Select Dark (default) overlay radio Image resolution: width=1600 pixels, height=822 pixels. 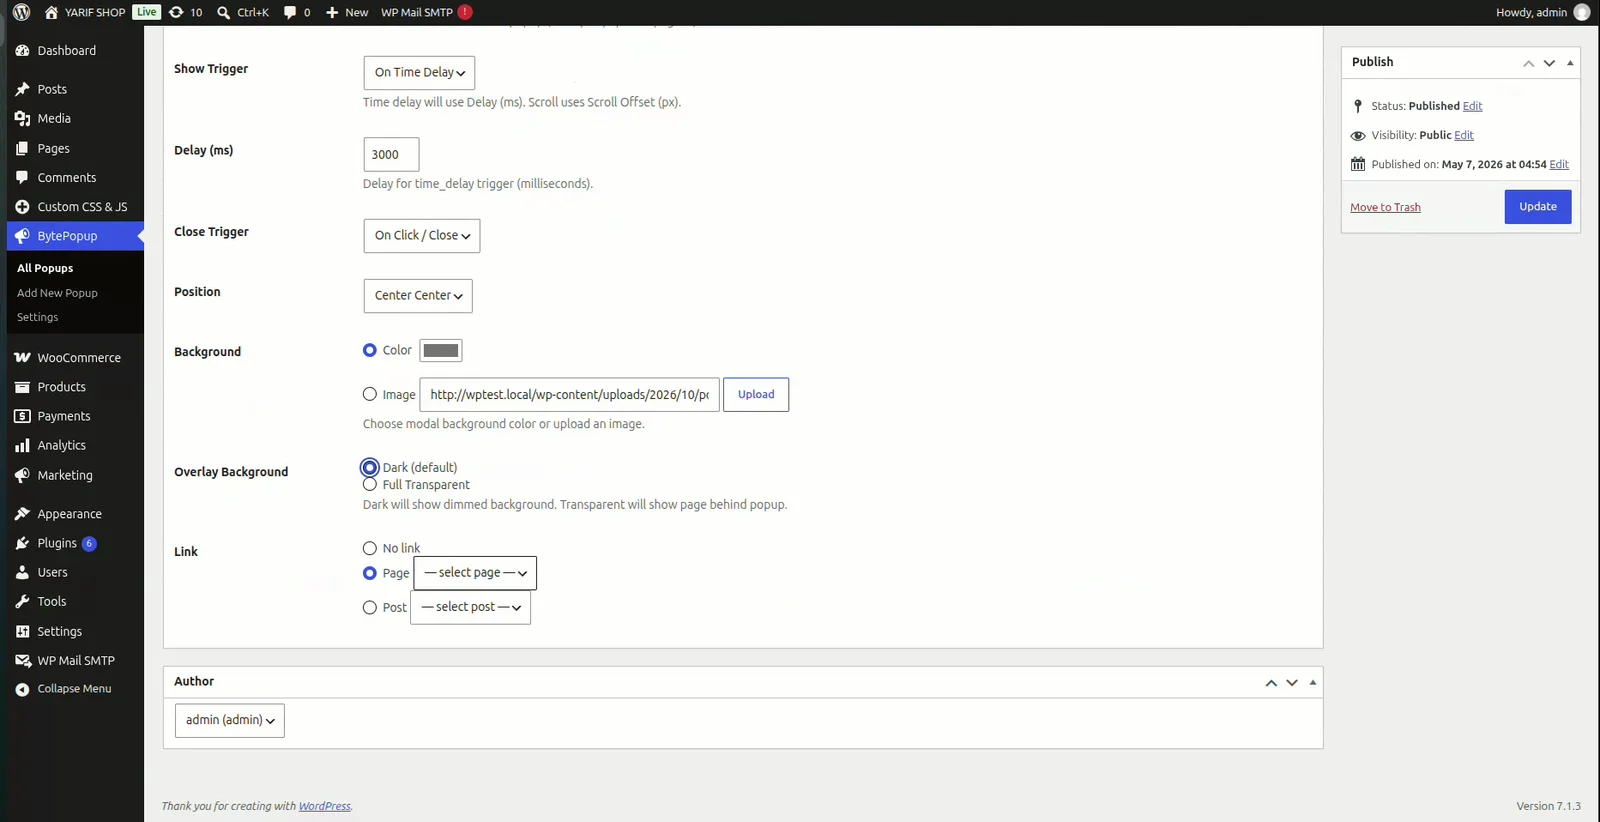[x=370, y=467]
